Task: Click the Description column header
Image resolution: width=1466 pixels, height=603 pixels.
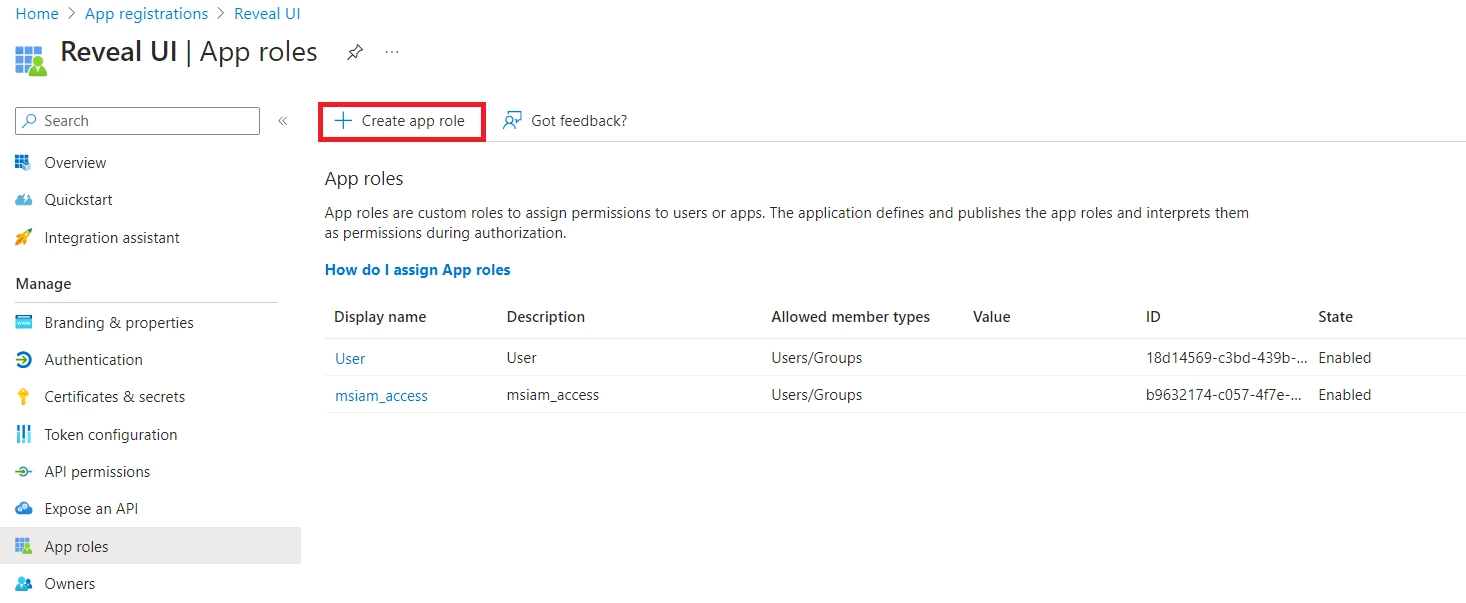Action: (x=546, y=317)
